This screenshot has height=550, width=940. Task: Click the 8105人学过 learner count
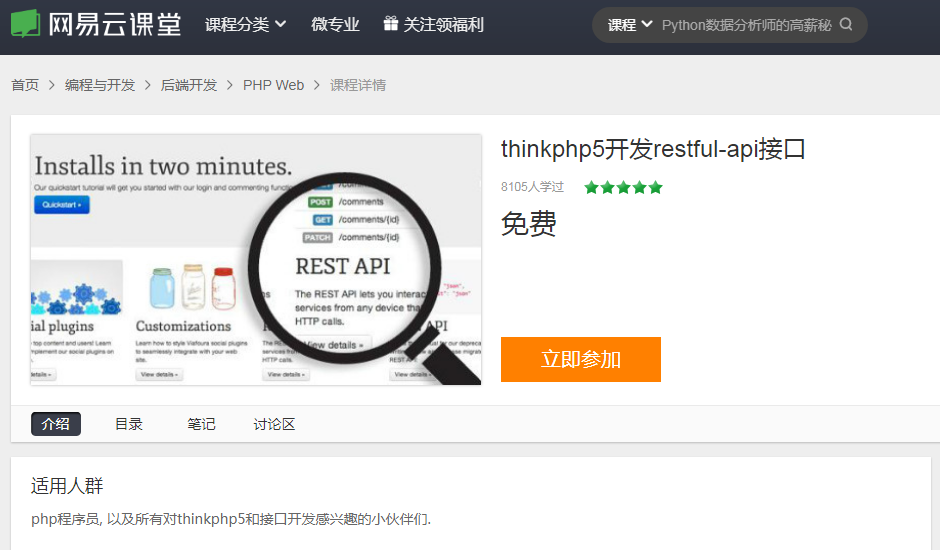[x=532, y=187]
